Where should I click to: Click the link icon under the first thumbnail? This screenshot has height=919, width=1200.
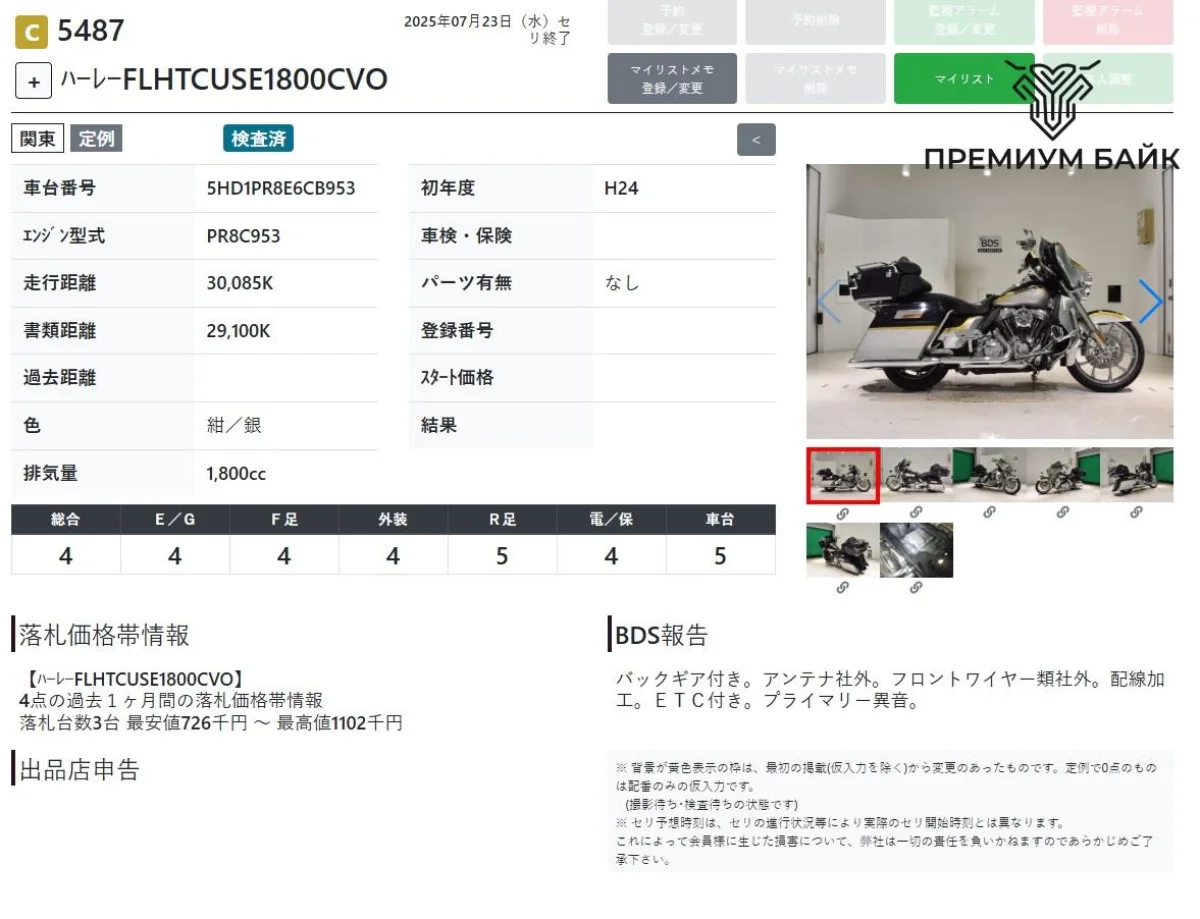(842, 512)
